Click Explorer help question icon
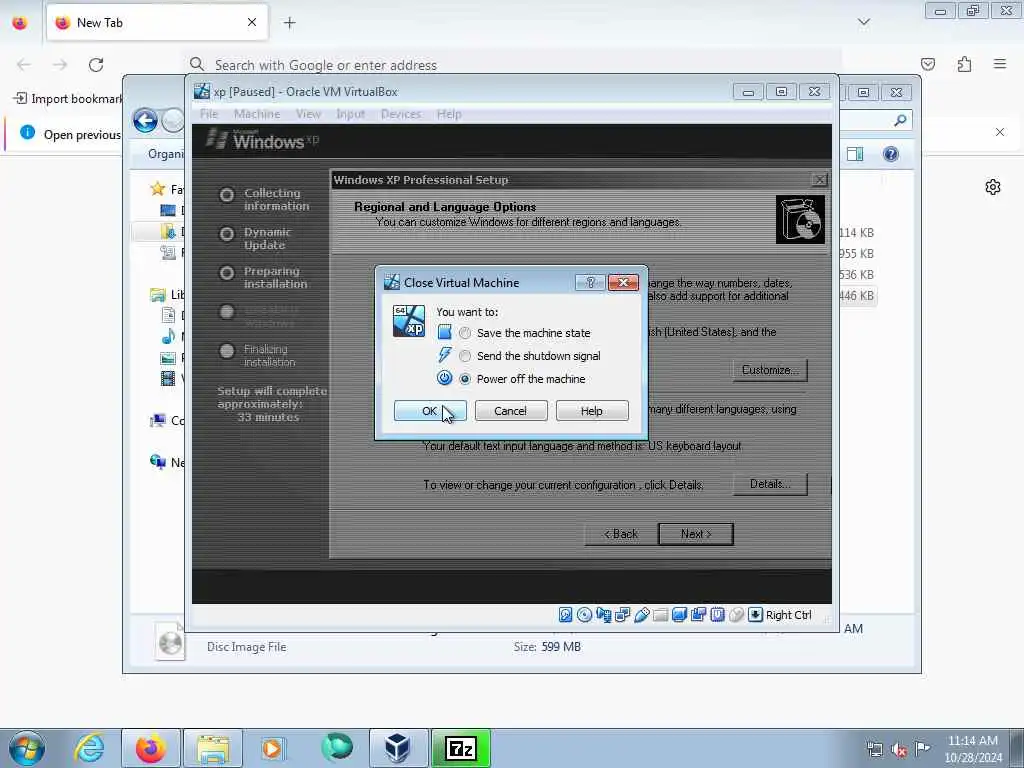 890,154
